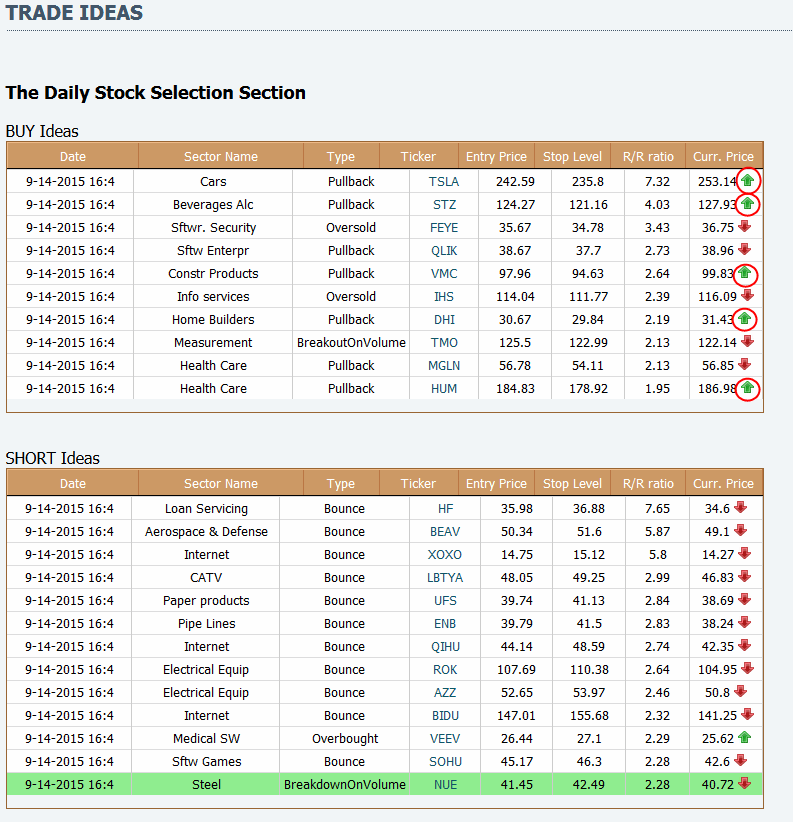The width and height of the screenshot is (793, 822).
Task: Select the Aerospace & Defense sector cell
Action: [x=206, y=532]
